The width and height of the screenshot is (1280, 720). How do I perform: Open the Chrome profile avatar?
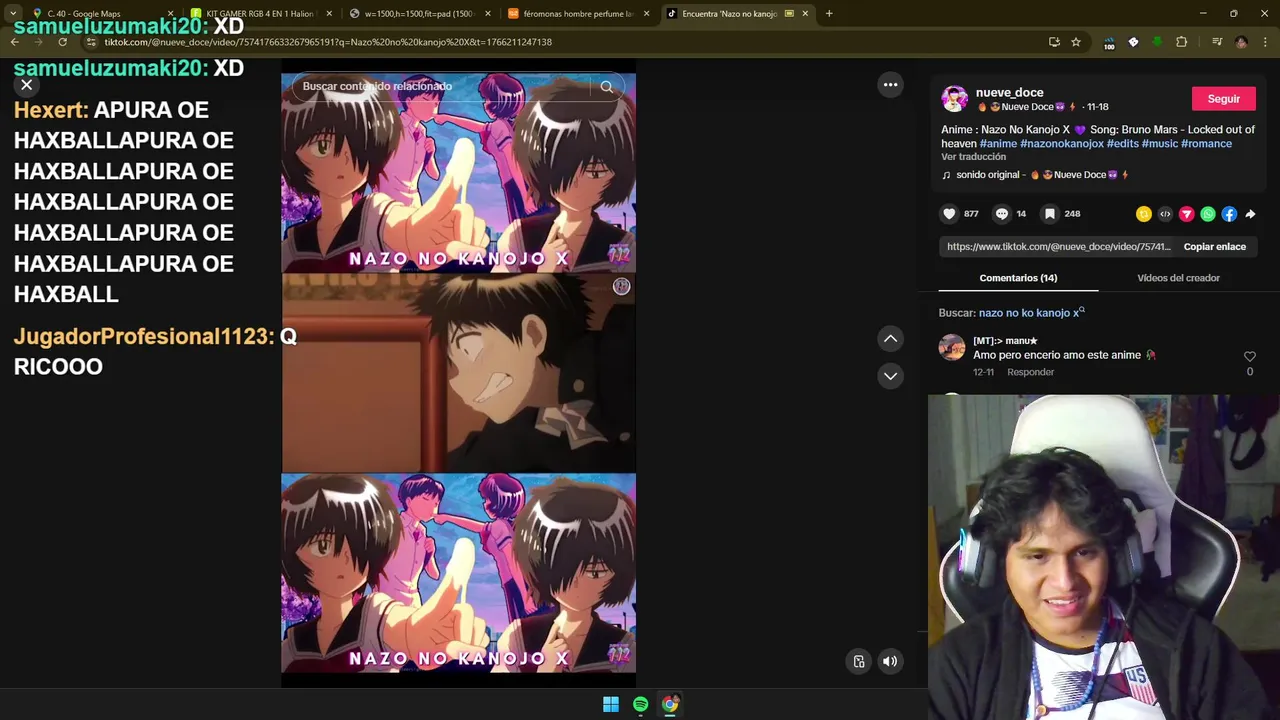pos(1241,42)
